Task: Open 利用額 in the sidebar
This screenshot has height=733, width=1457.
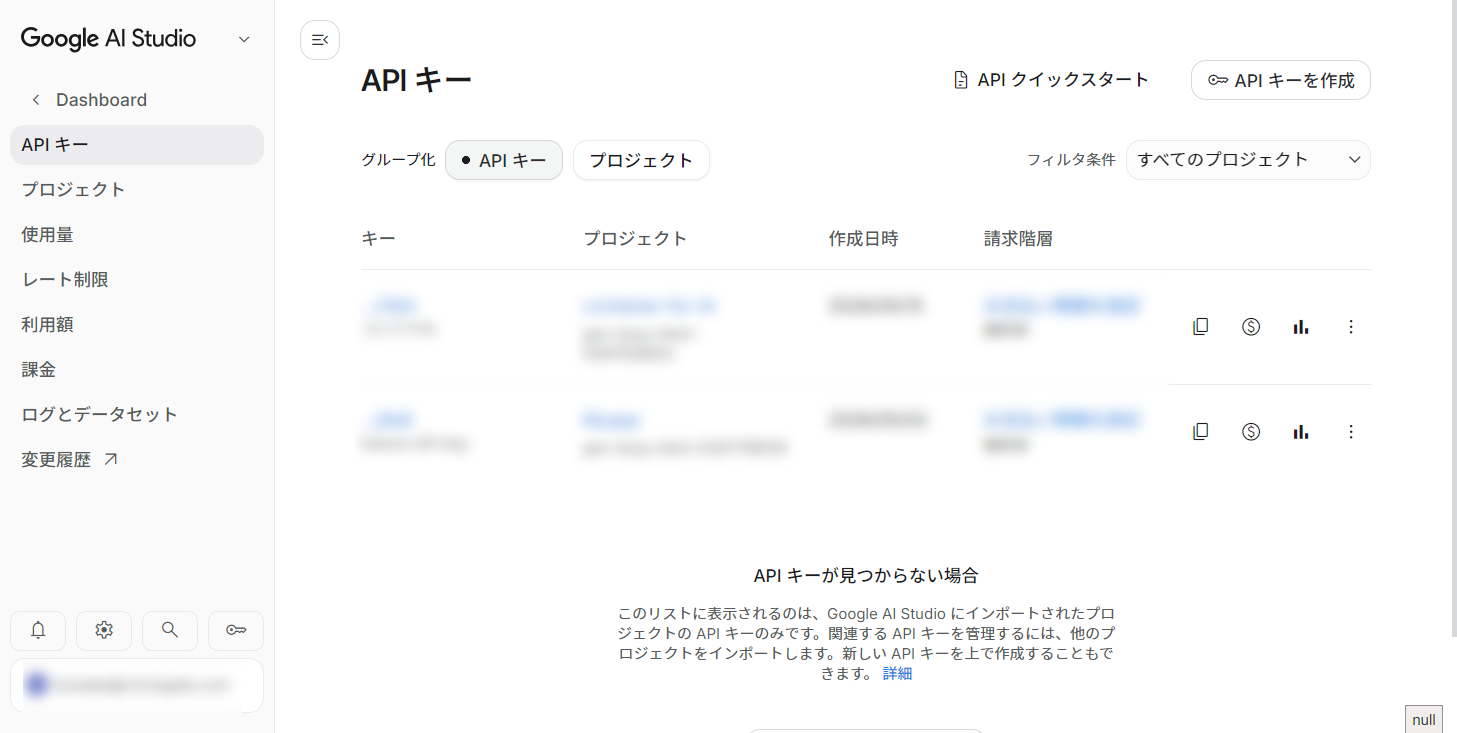Action: (137, 325)
